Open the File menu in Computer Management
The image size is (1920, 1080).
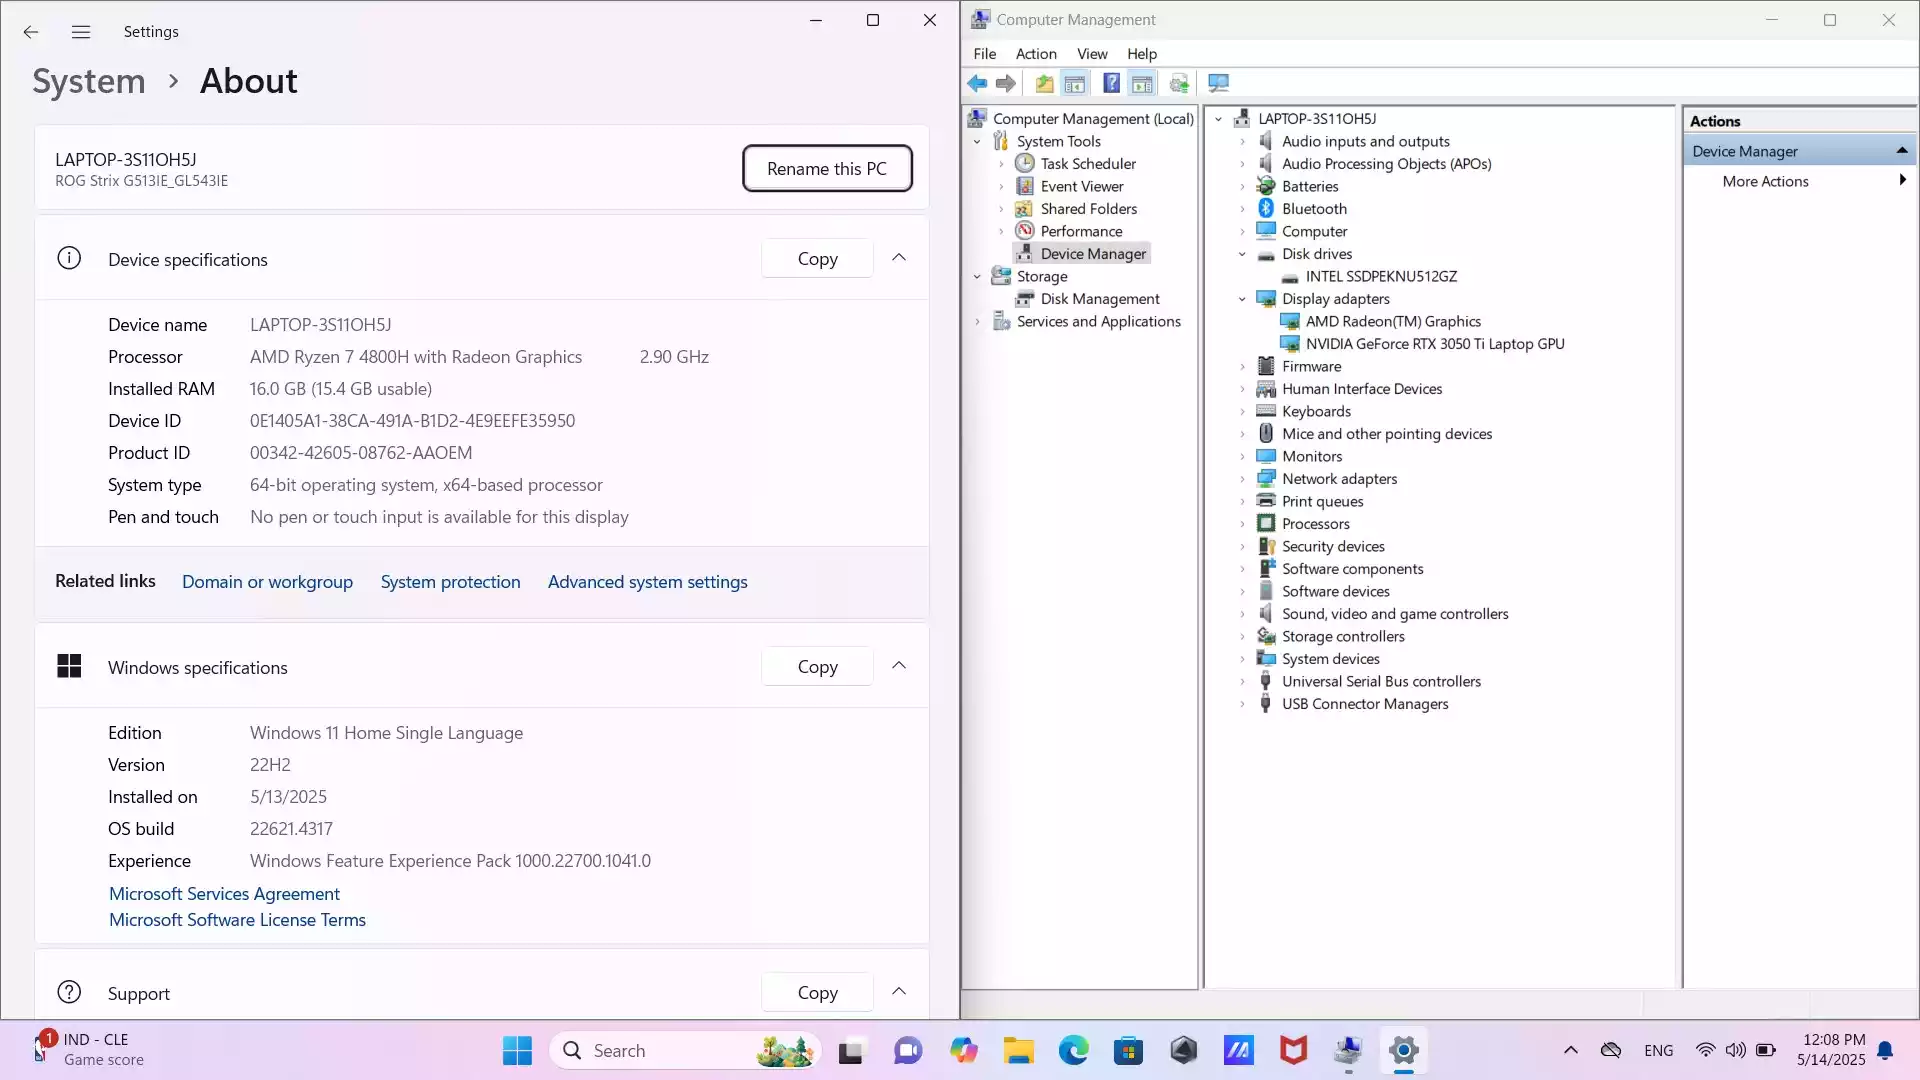point(985,54)
